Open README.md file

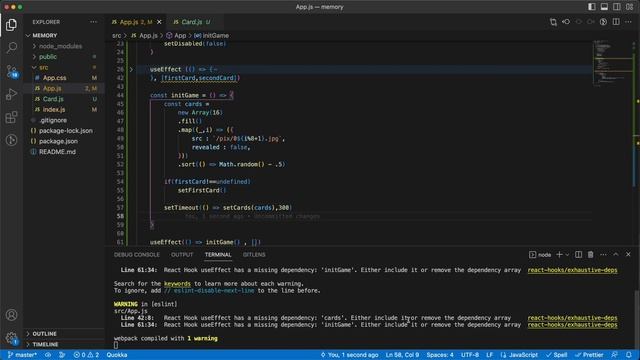(64, 152)
